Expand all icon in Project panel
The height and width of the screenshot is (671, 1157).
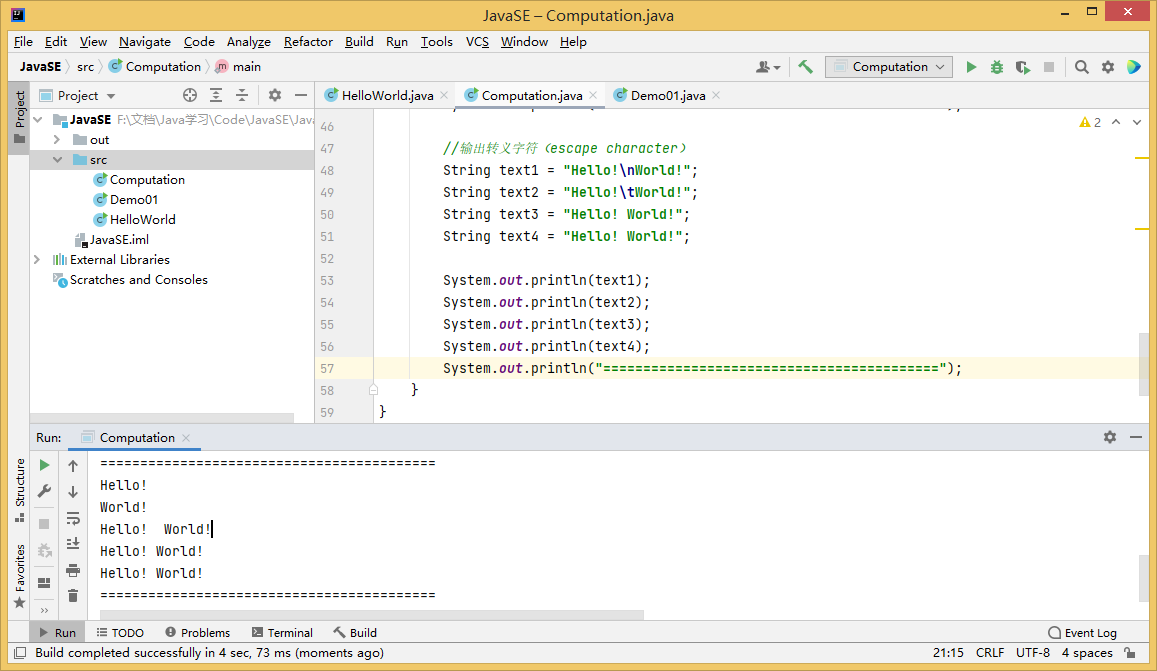point(215,95)
